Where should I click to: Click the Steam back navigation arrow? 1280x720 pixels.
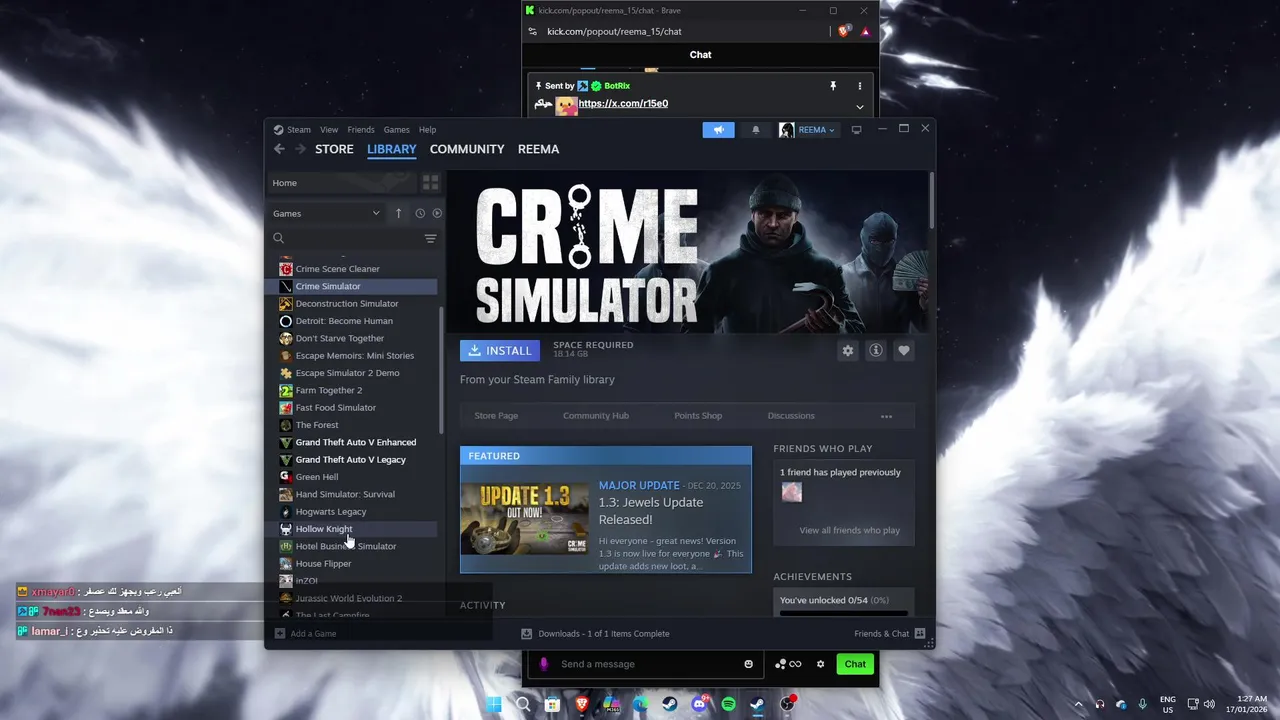[279, 149]
